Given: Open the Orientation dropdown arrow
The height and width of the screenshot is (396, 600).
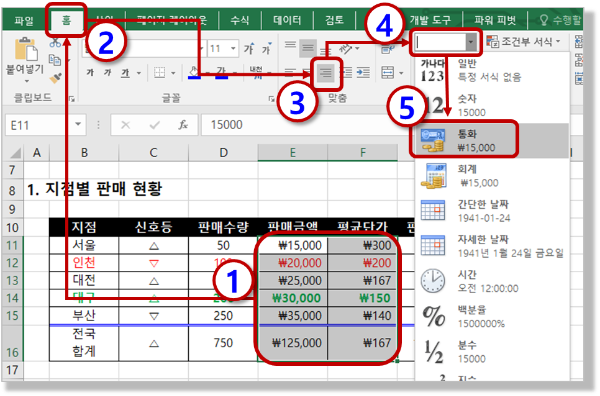Looking at the screenshot, I should [x=357, y=49].
